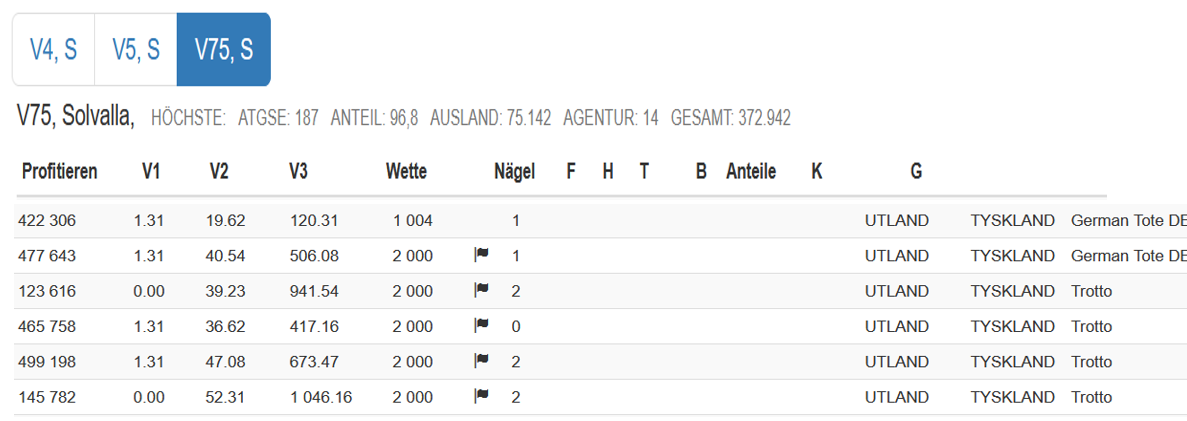Click the Wette column header

(407, 172)
